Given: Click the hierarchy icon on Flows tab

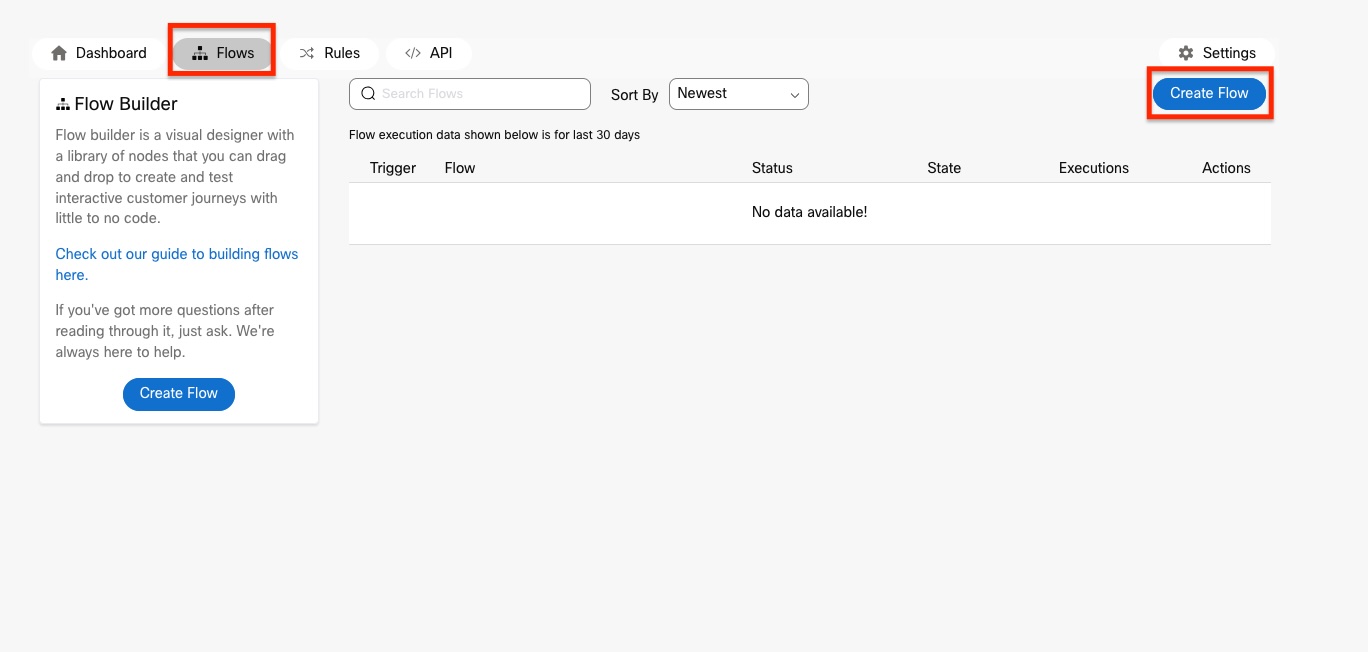Looking at the screenshot, I should tap(200, 53).
